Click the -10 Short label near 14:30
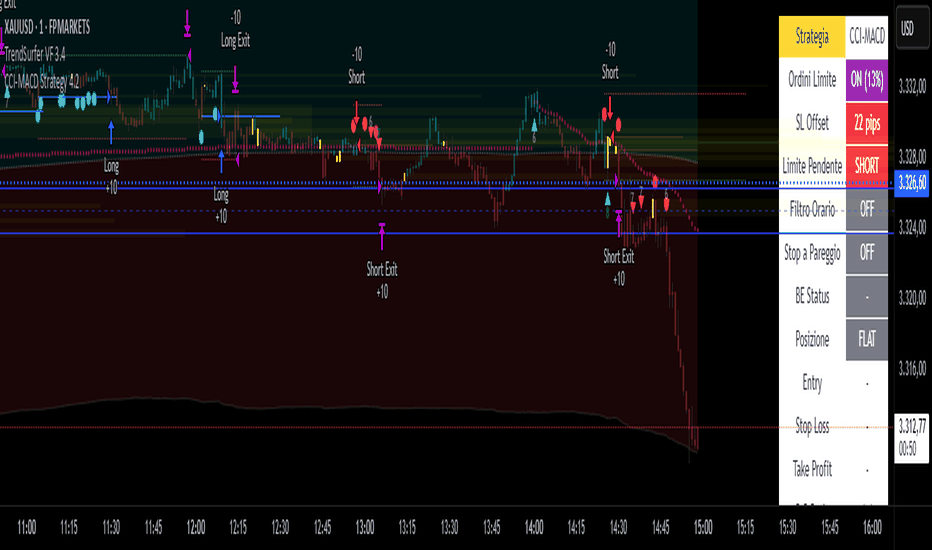The image size is (932, 550). click(610, 61)
